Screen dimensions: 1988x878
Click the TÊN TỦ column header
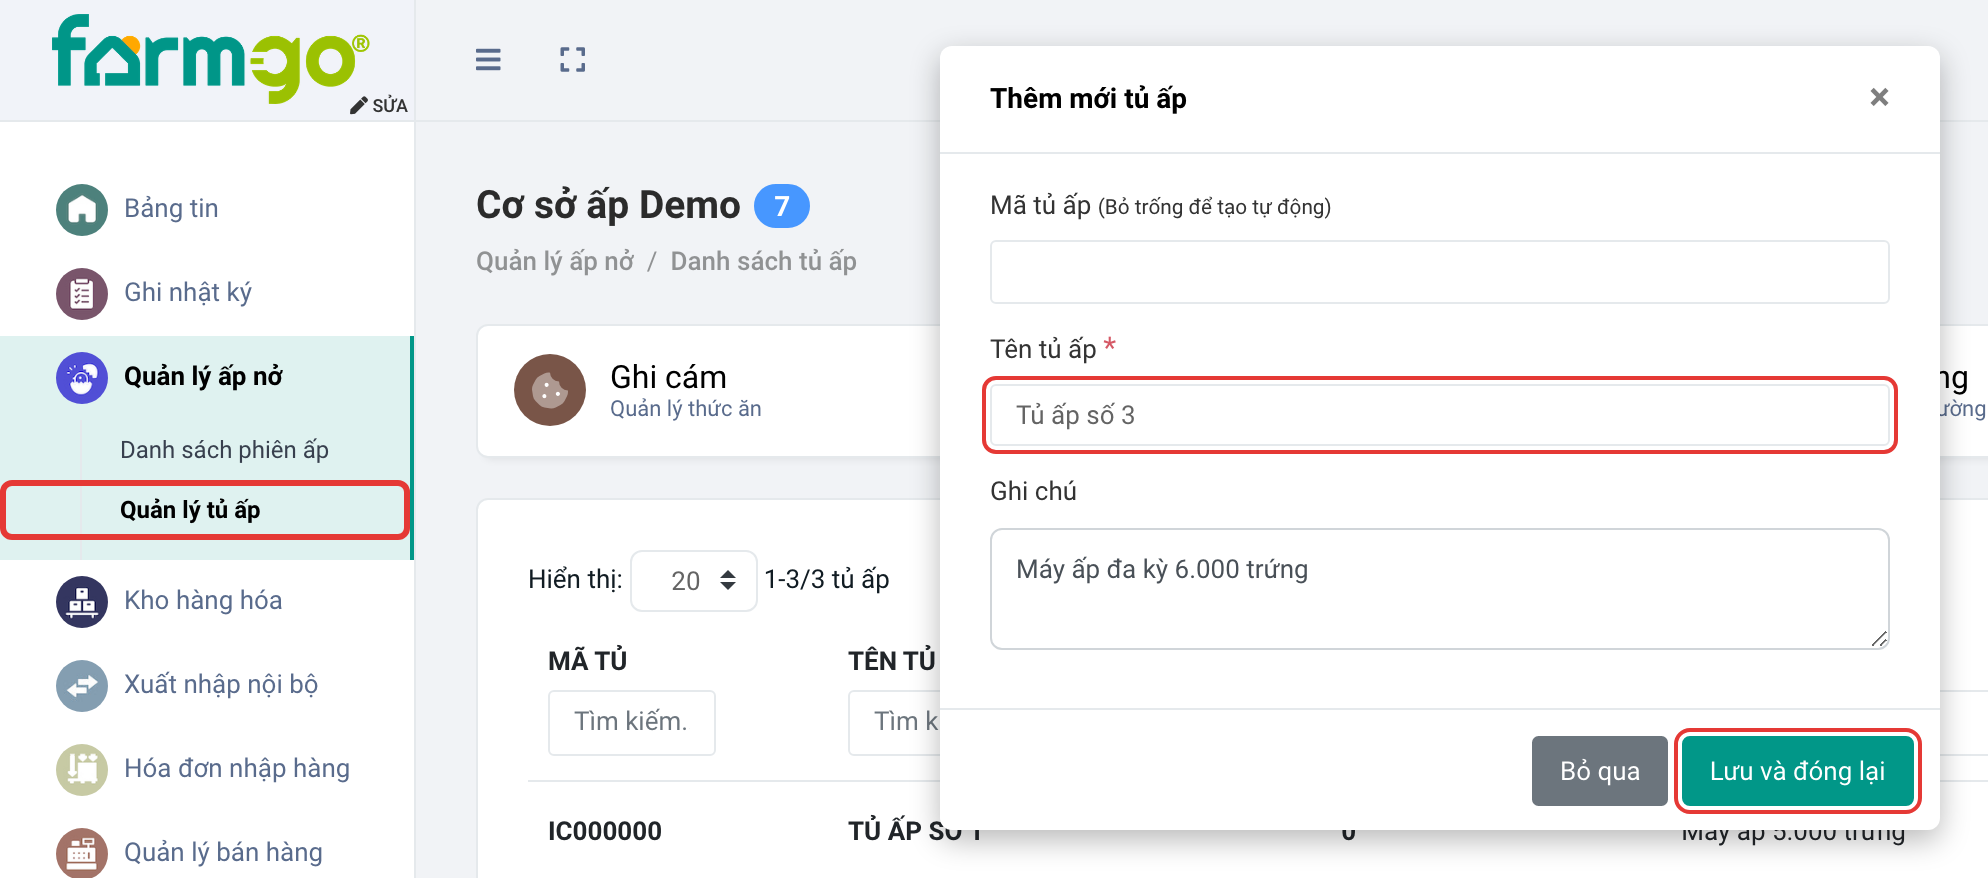pos(892,661)
